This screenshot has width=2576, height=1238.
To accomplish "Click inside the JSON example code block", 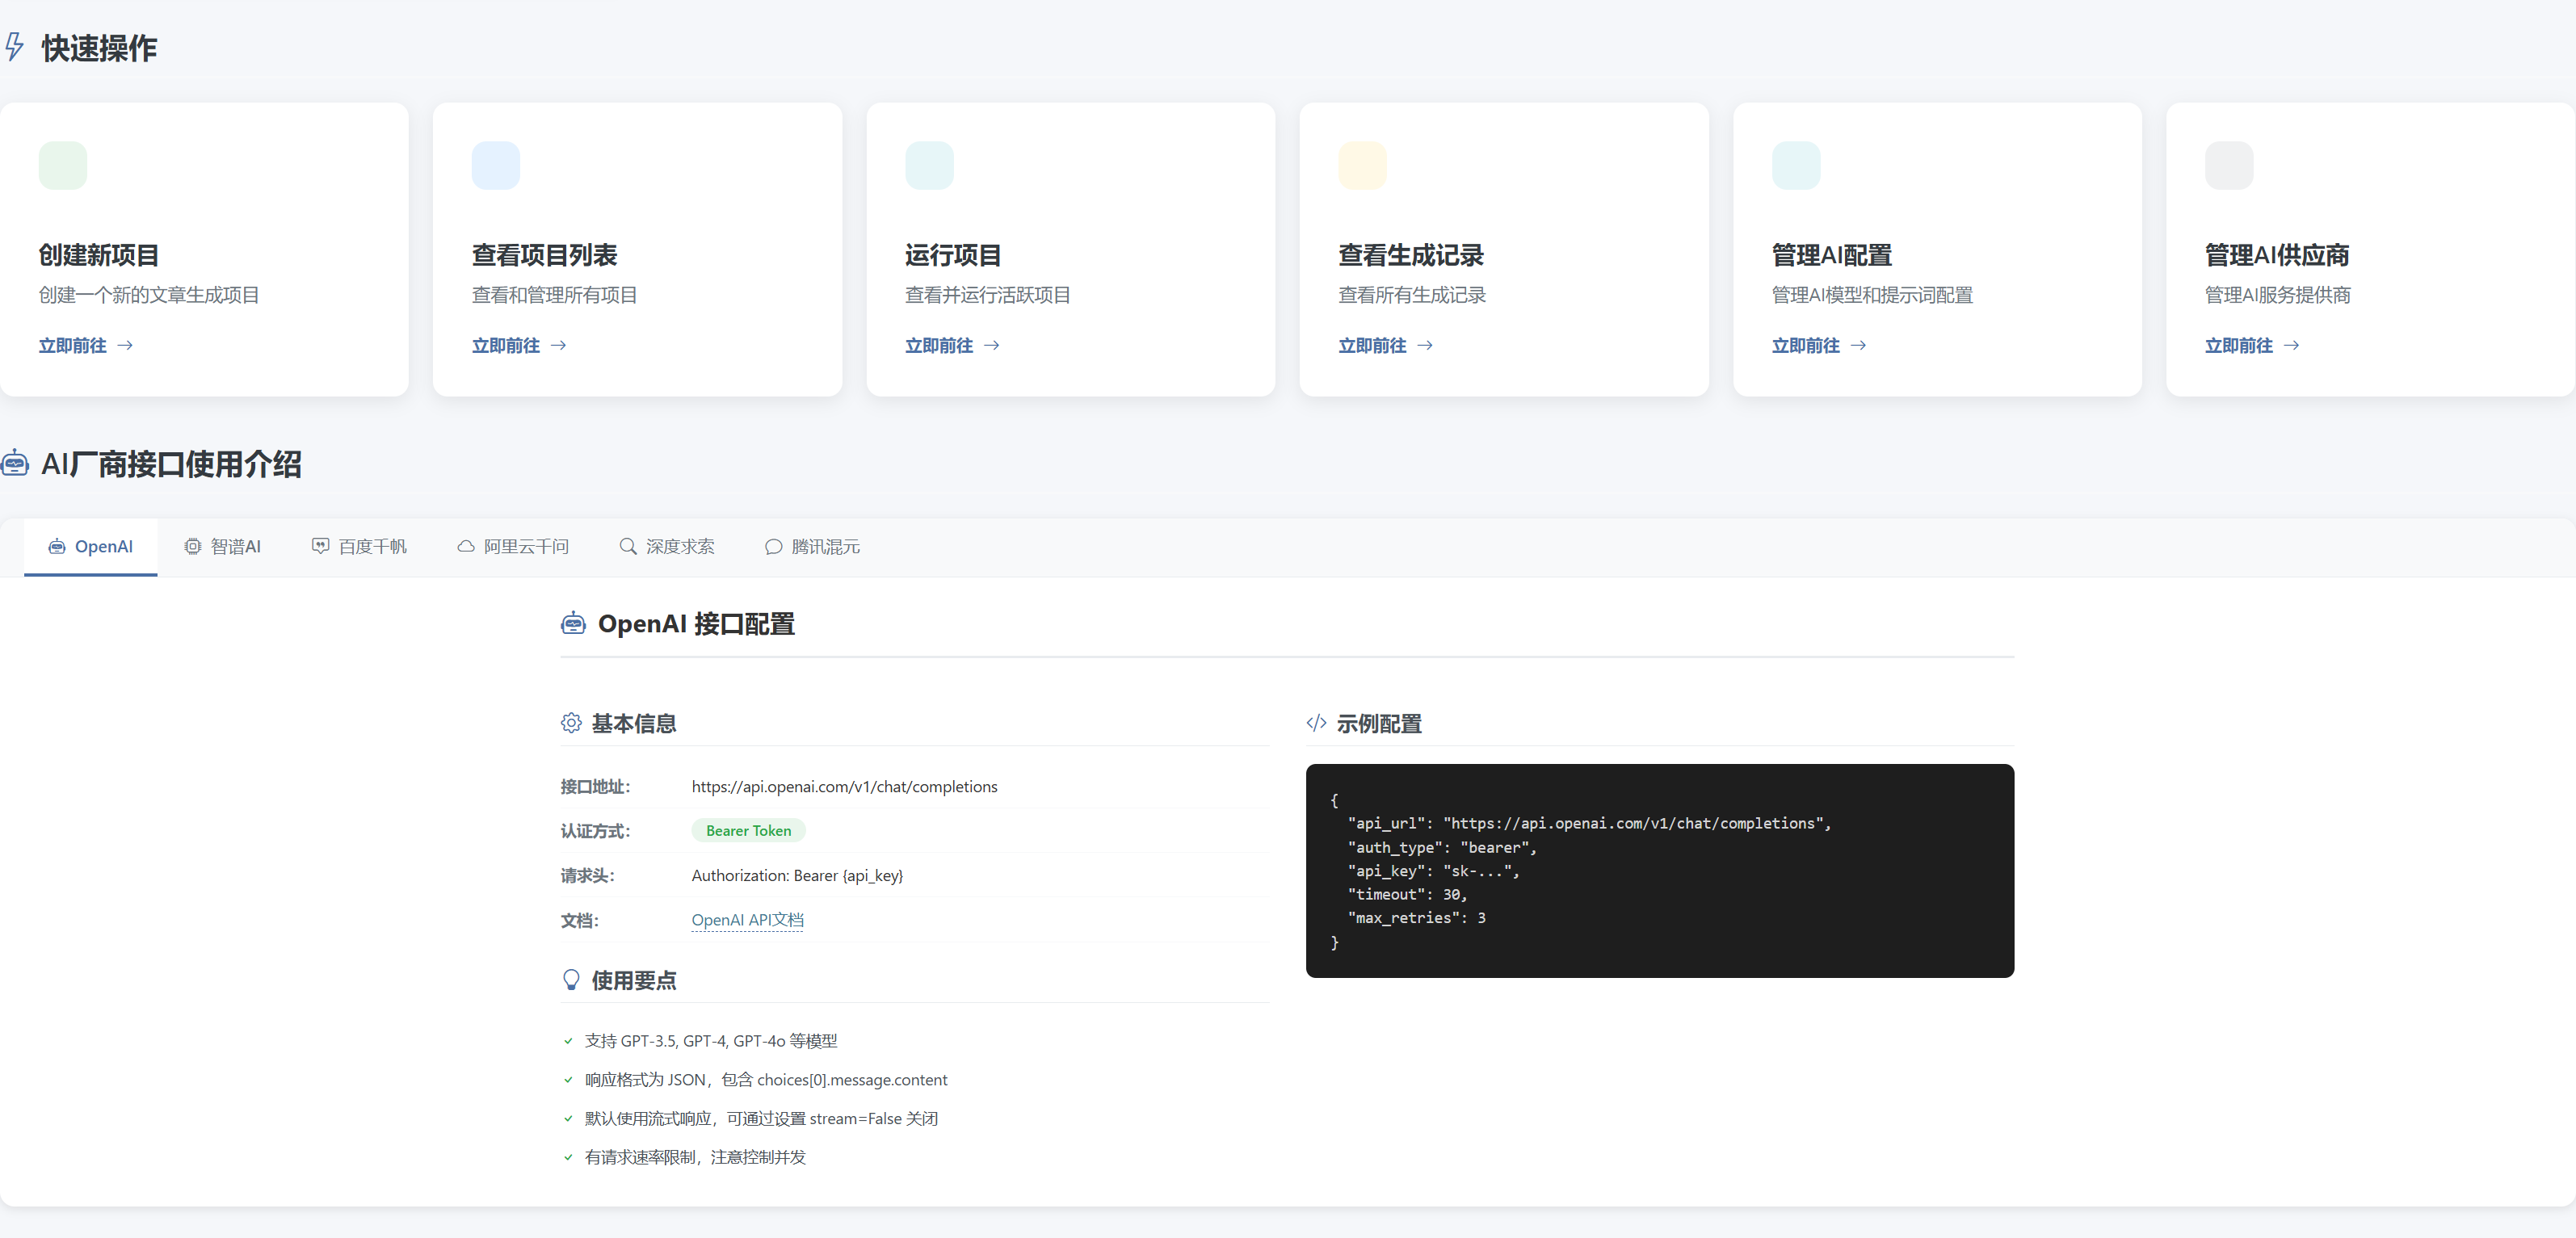I will [1659, 870].
